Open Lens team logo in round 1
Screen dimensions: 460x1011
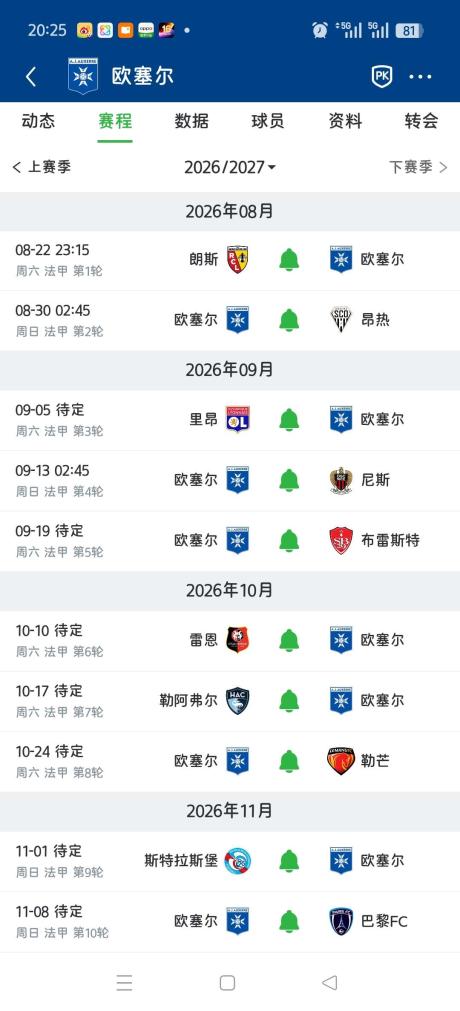coord(238,259)
